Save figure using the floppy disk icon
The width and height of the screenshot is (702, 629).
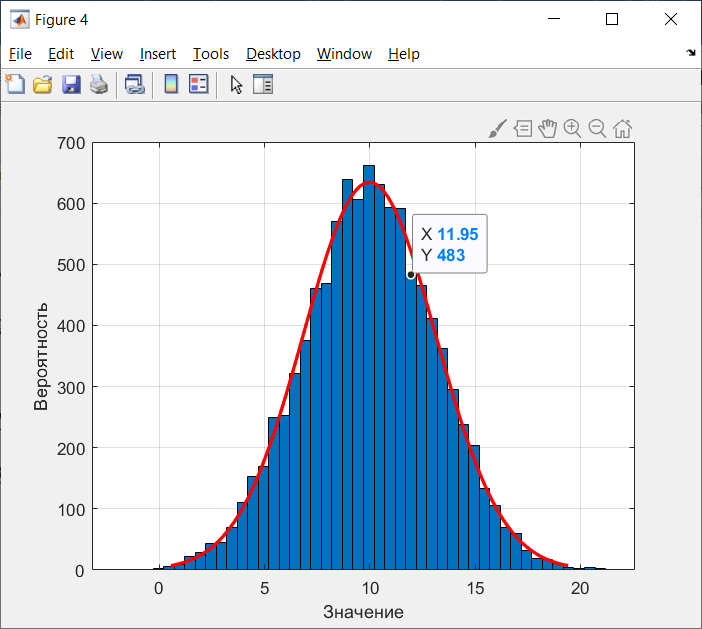click(71, 84)
